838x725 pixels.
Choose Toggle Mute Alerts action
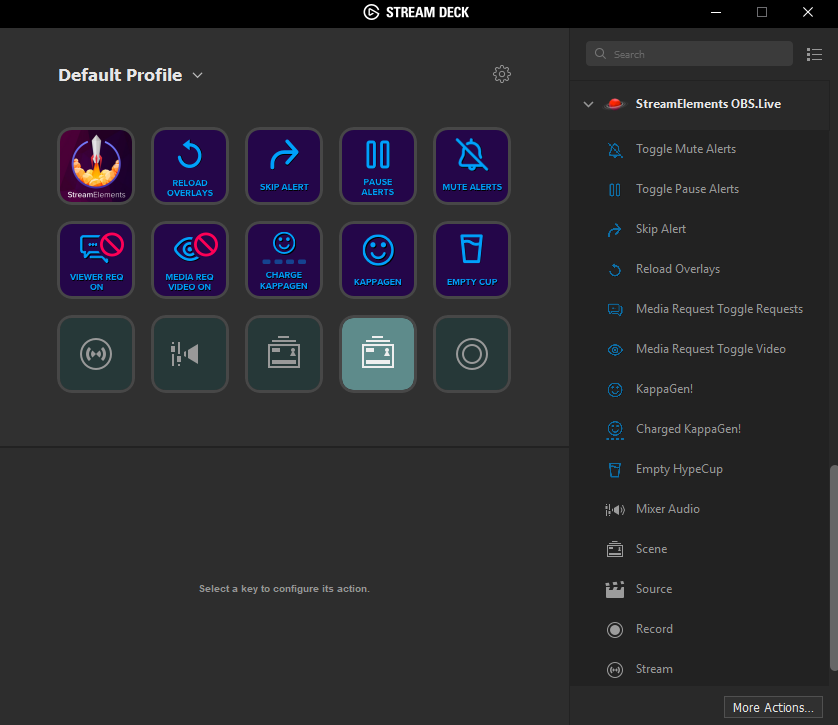pos(700,149)
